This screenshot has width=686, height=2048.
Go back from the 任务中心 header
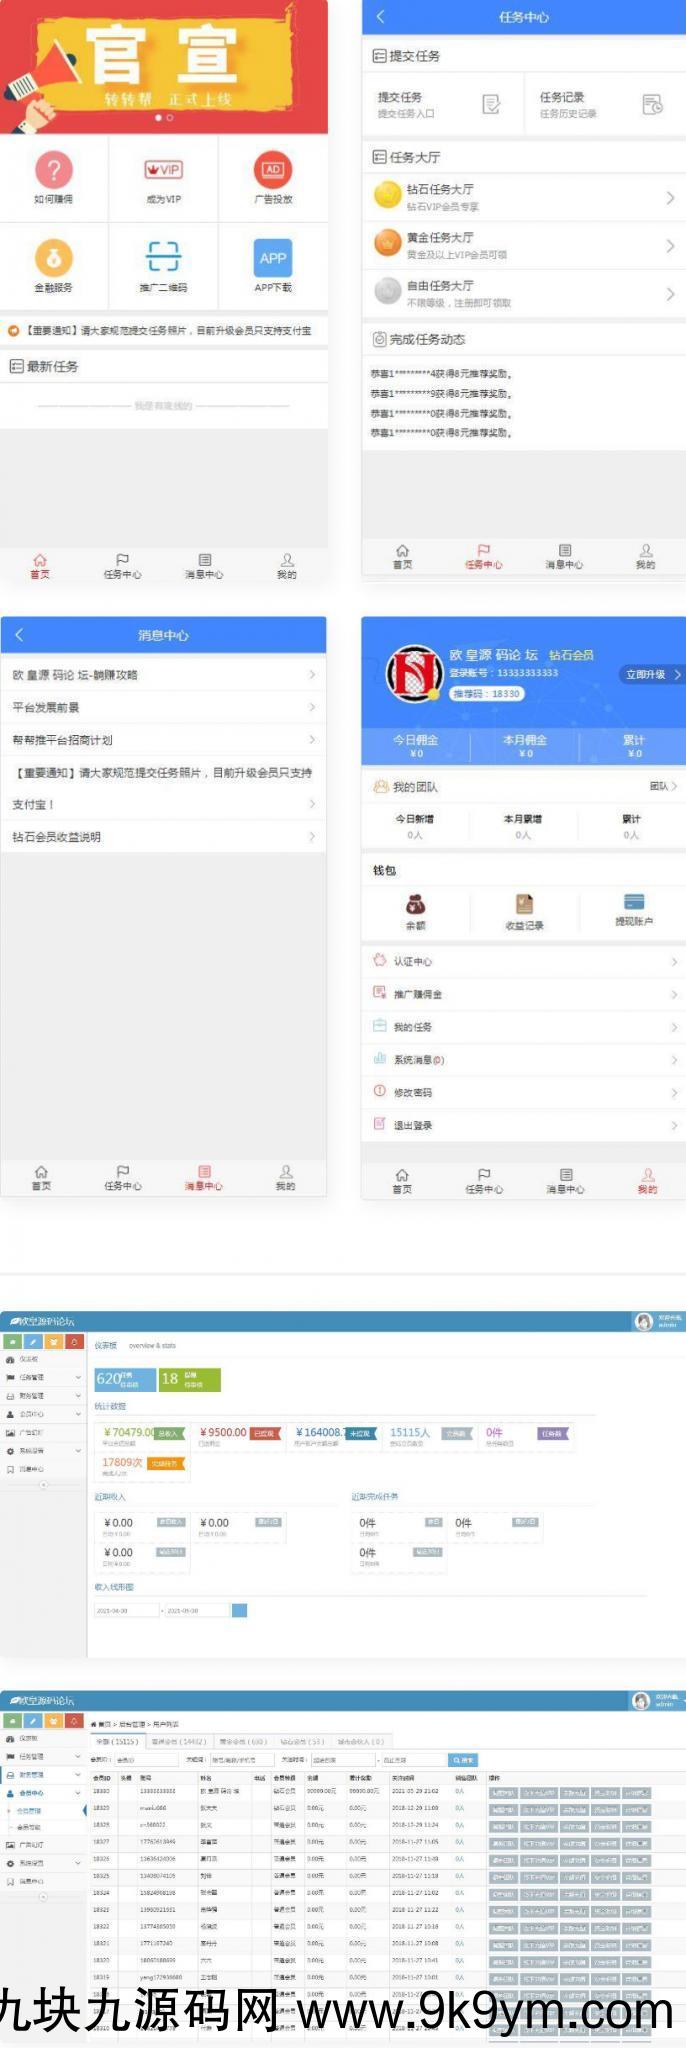pyautogui.click(x=380, y=17)
